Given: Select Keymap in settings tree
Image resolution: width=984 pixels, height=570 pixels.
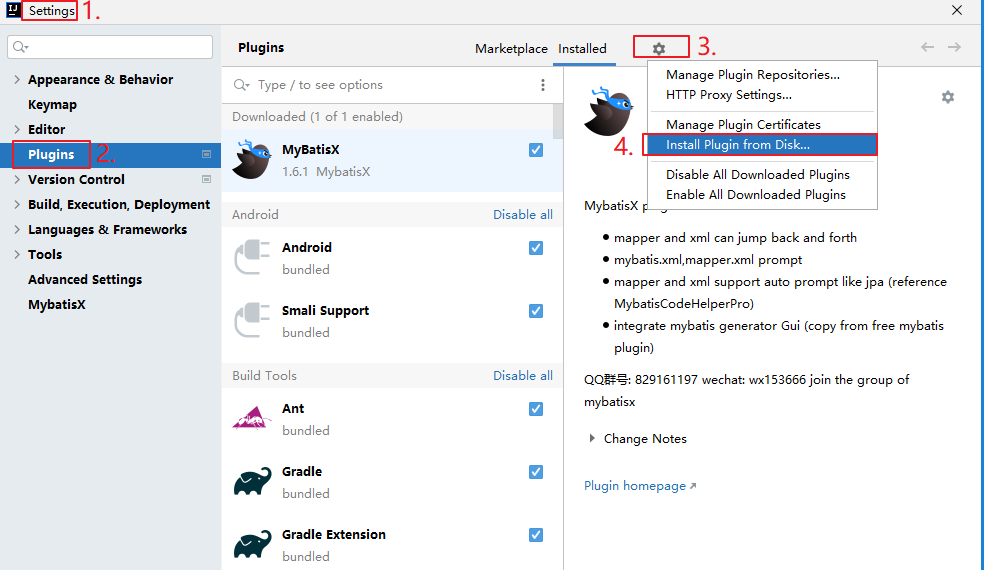Looking at the screenshot, I should point(52,104).
